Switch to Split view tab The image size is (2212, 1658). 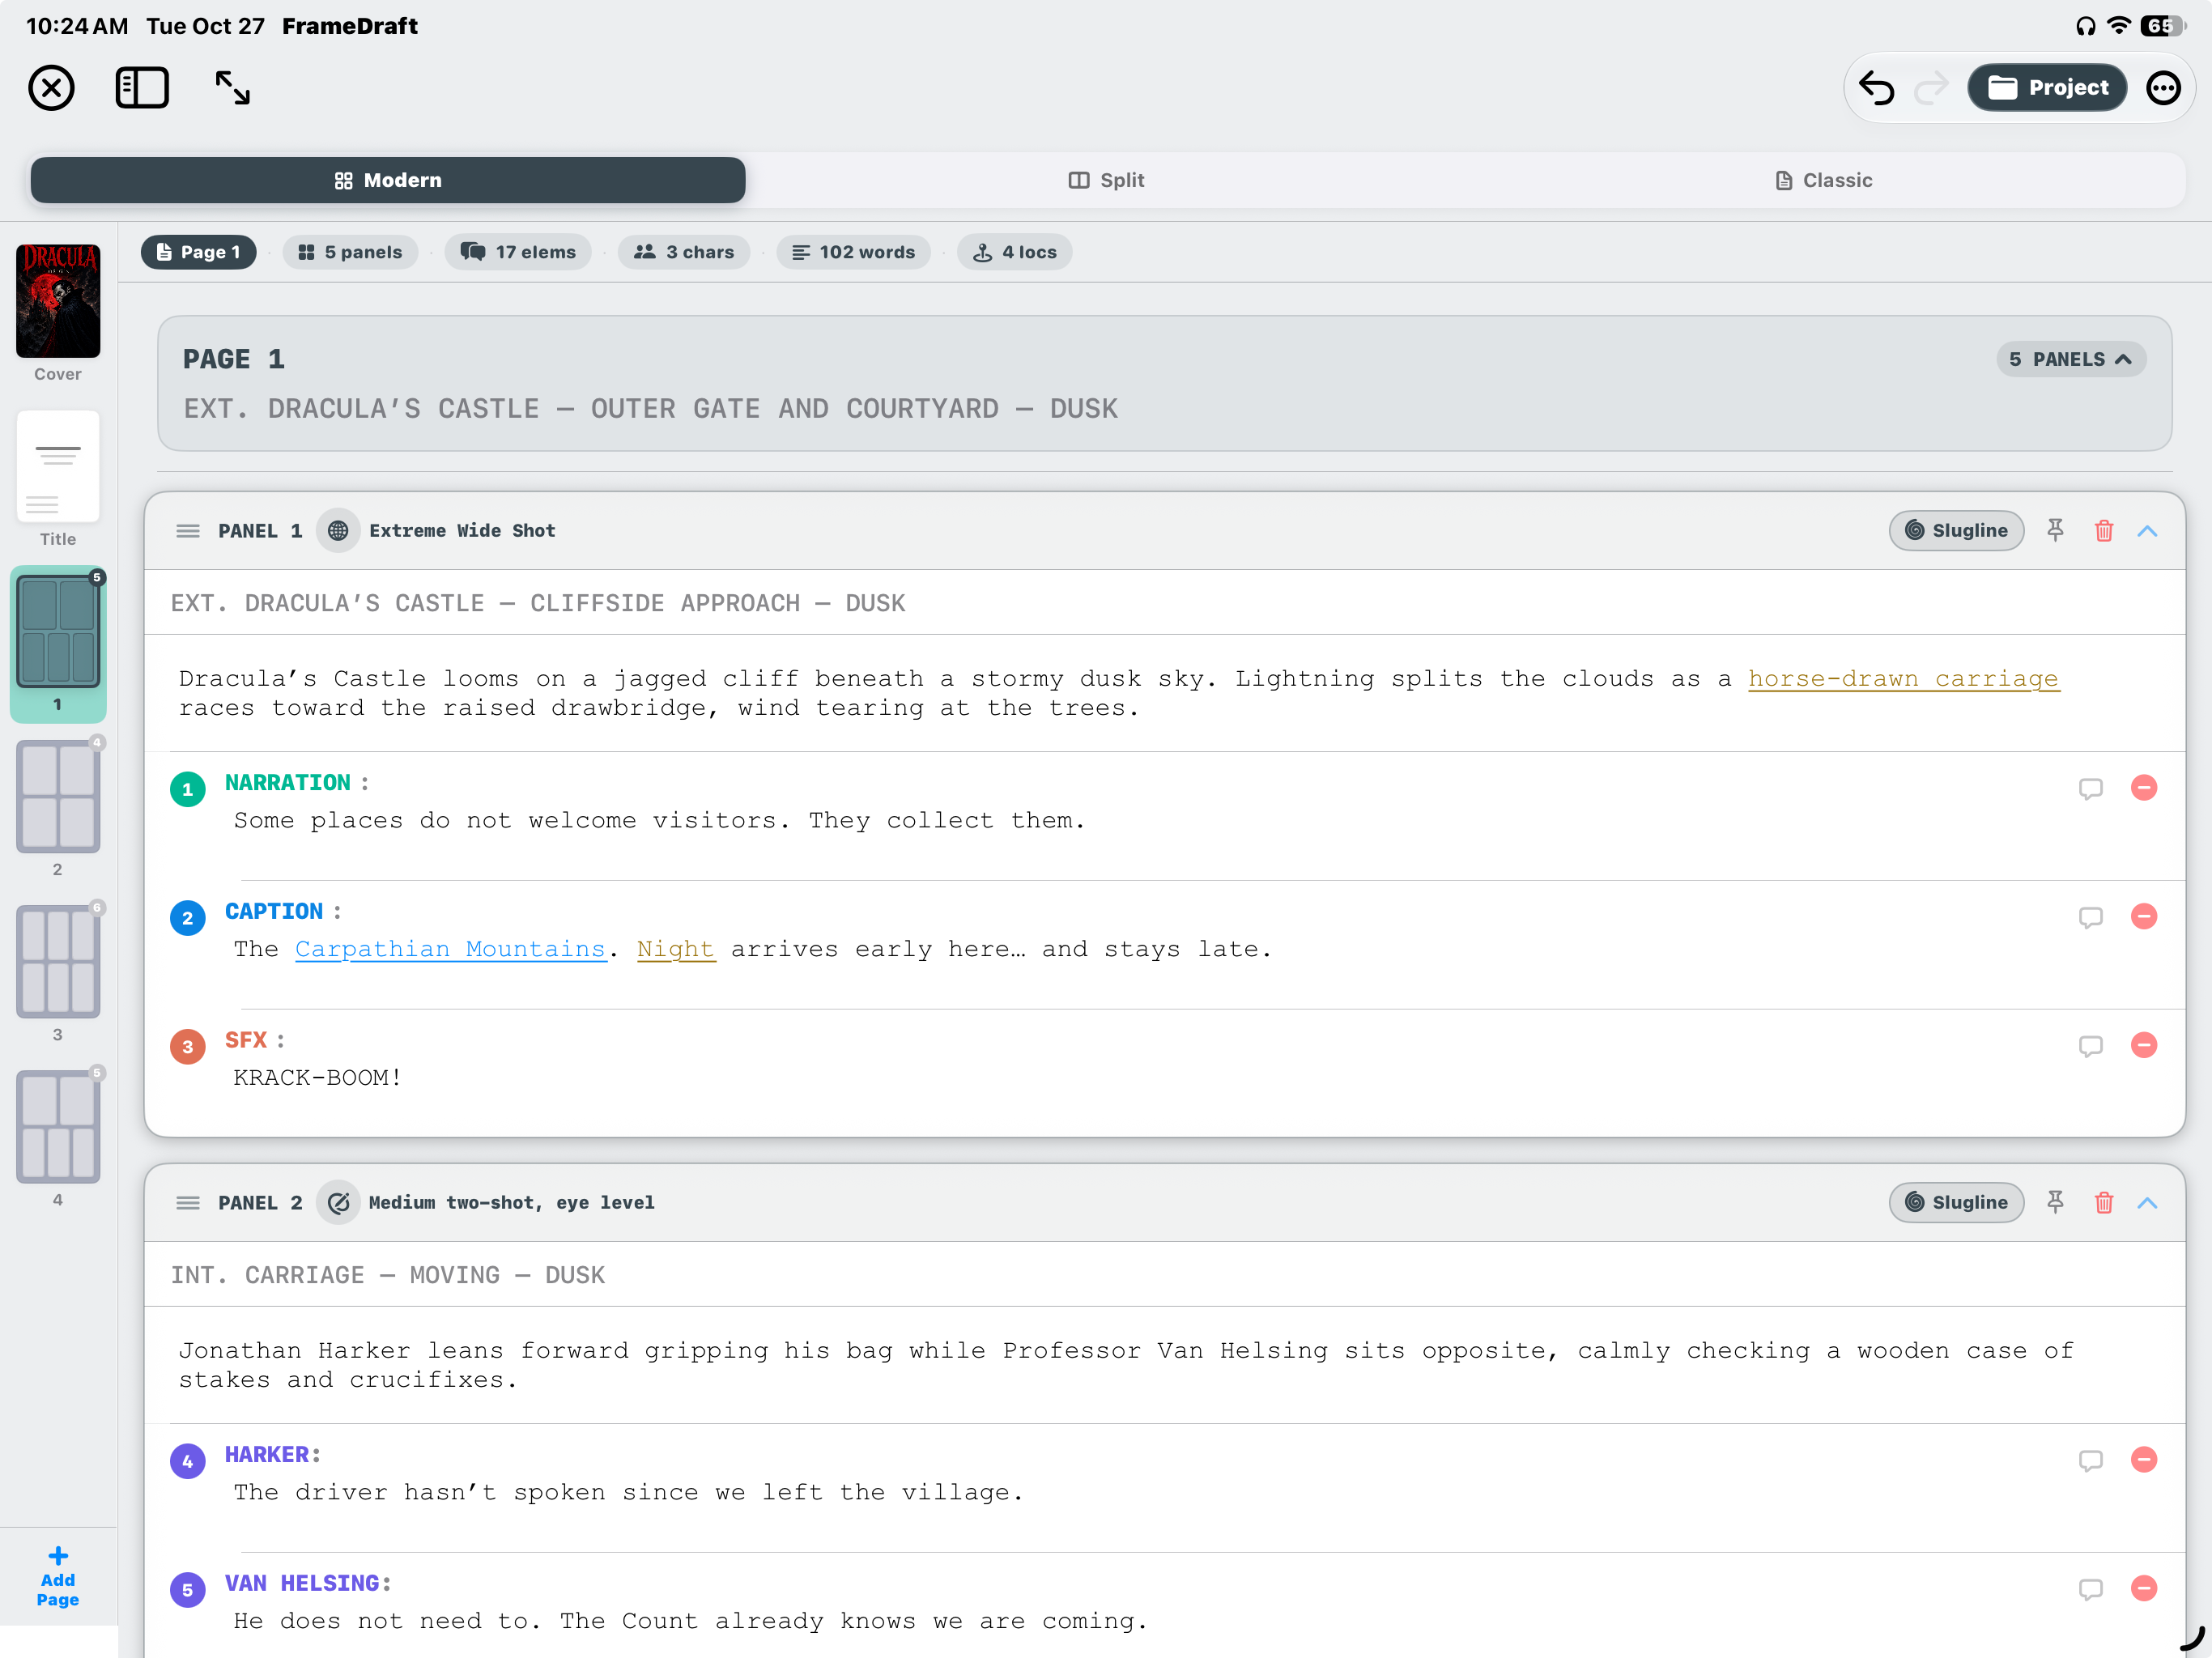(1106, 181)
